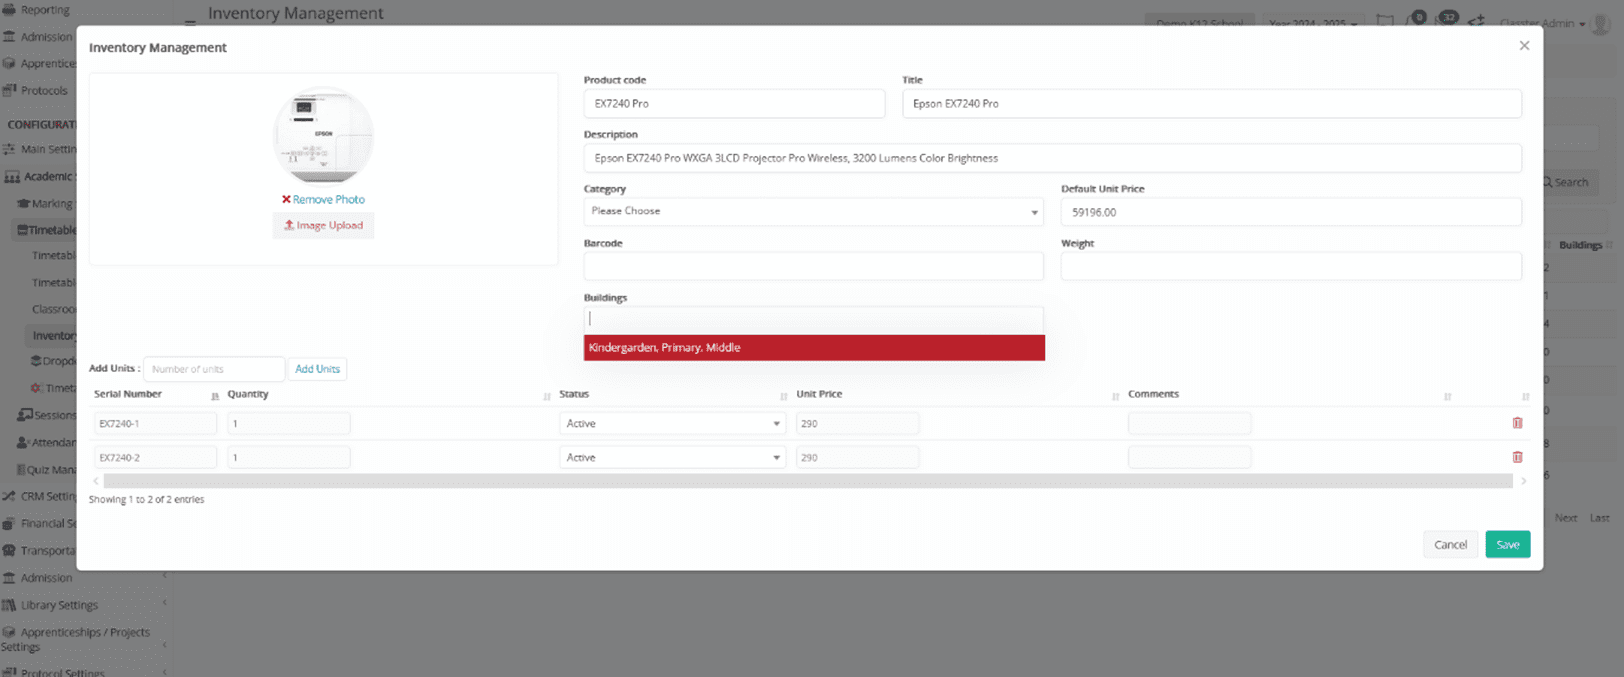Screen dimensions: 1624x677
Task: Delete the EX7240-2 unit row
Action: [x=1517, y=457]
